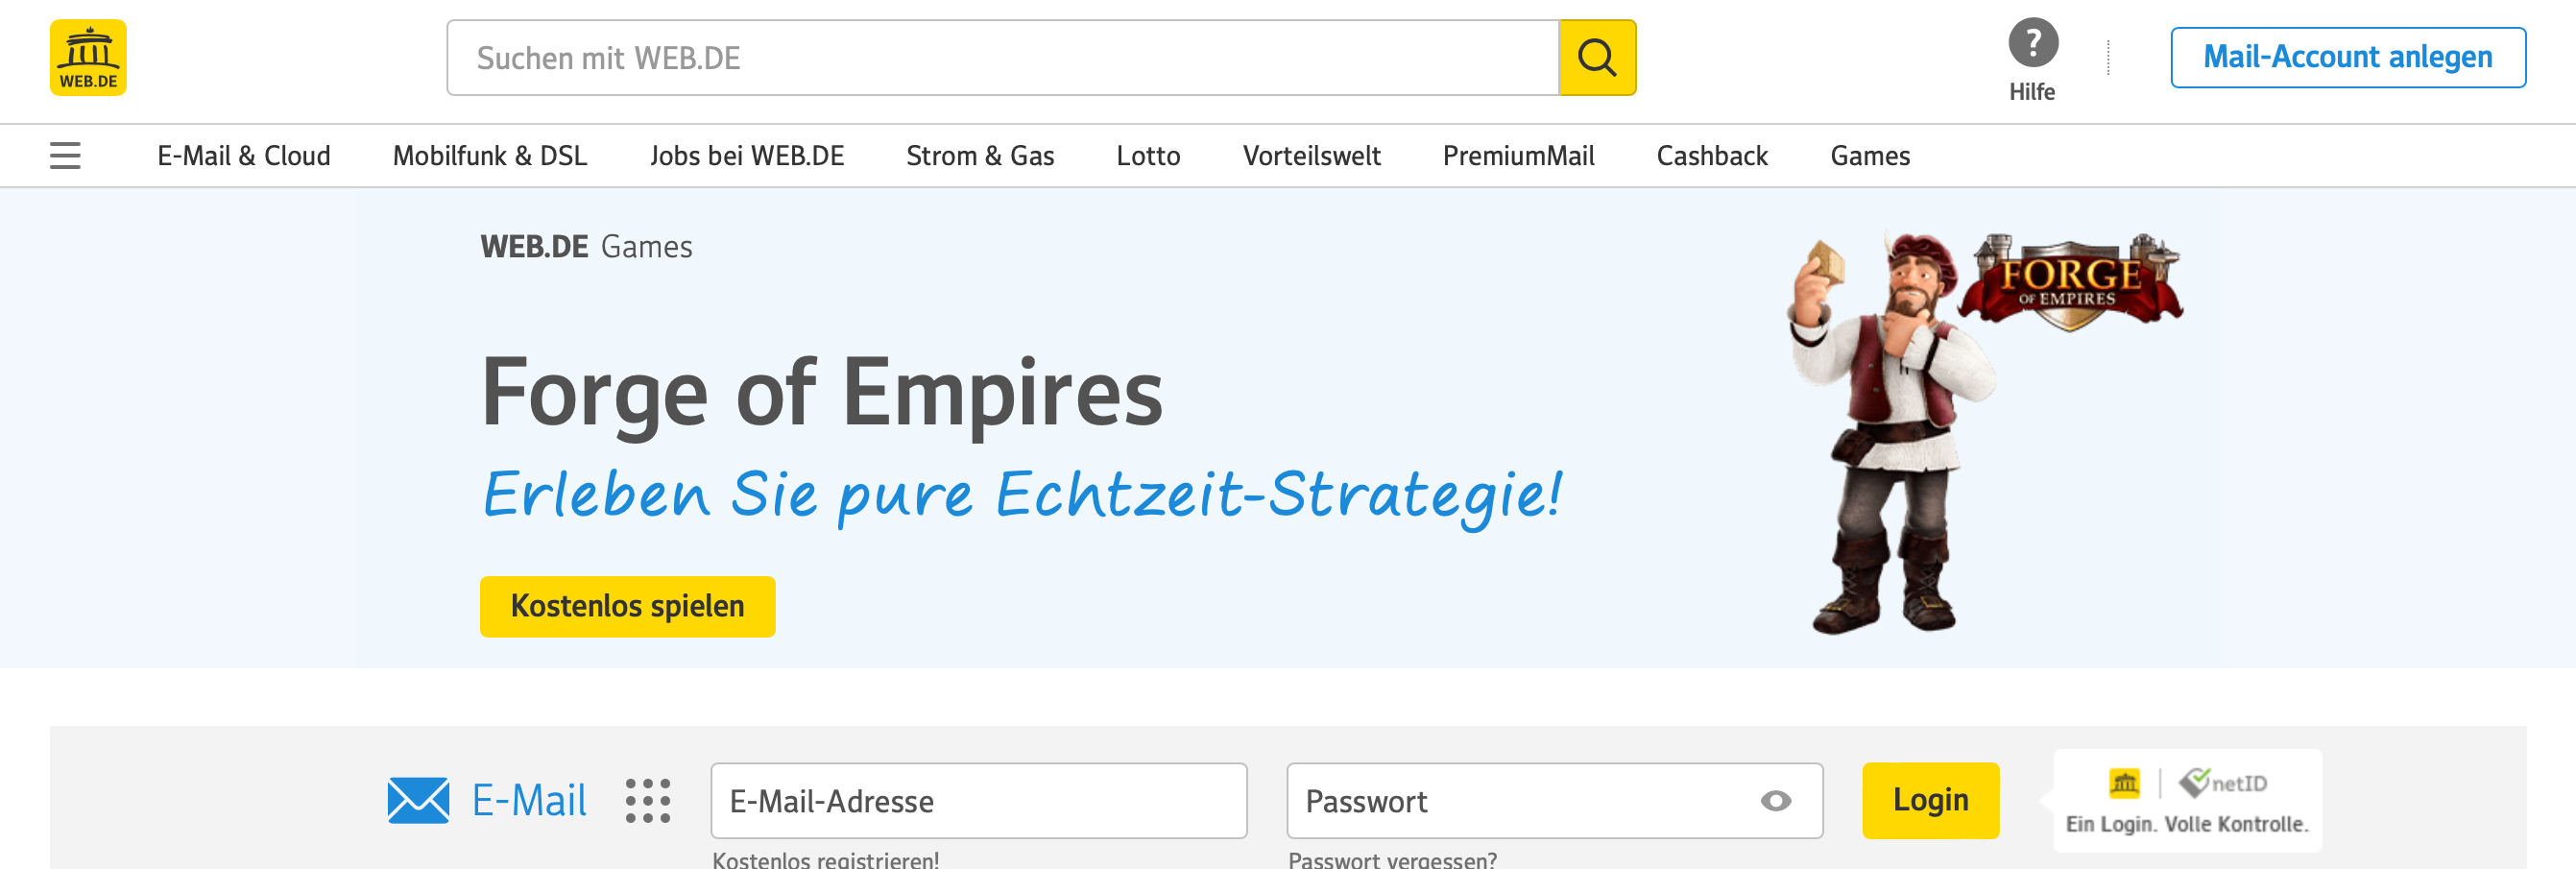The image size is (2576, 869).
Task: Click the yellow search magnifier button
Action: point(1597,58)
